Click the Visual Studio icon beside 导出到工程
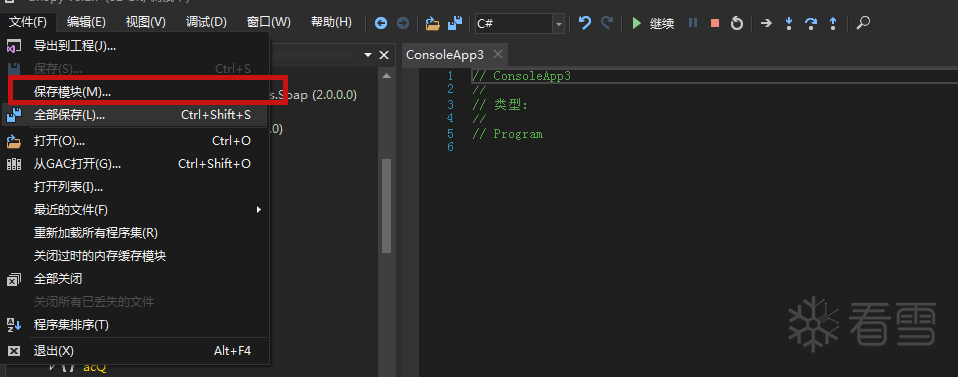The height and width of the screenshot is (377, 958). [x=13, y=45]
